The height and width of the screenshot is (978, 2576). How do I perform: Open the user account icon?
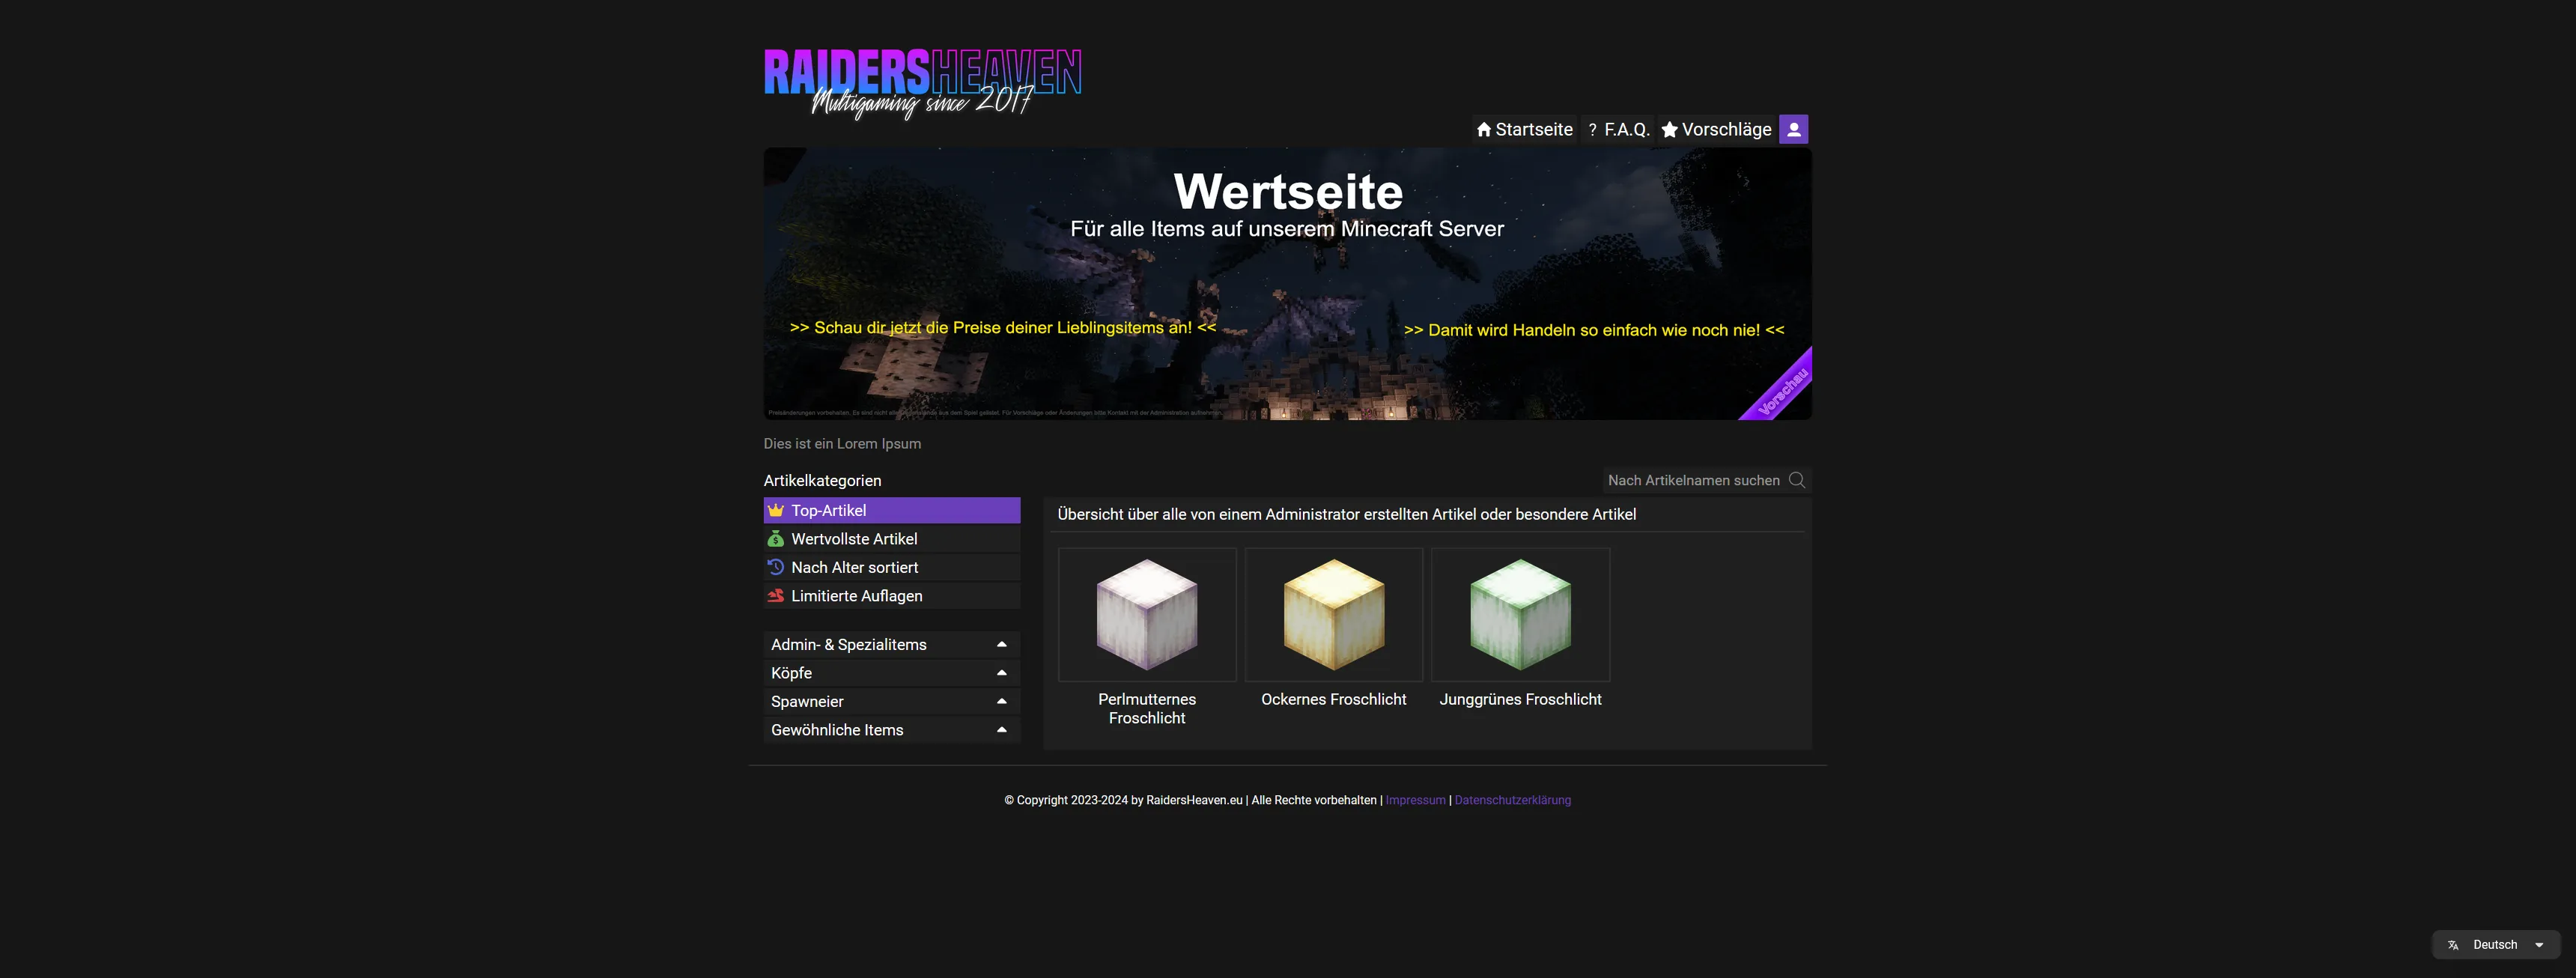(1793, 129)
